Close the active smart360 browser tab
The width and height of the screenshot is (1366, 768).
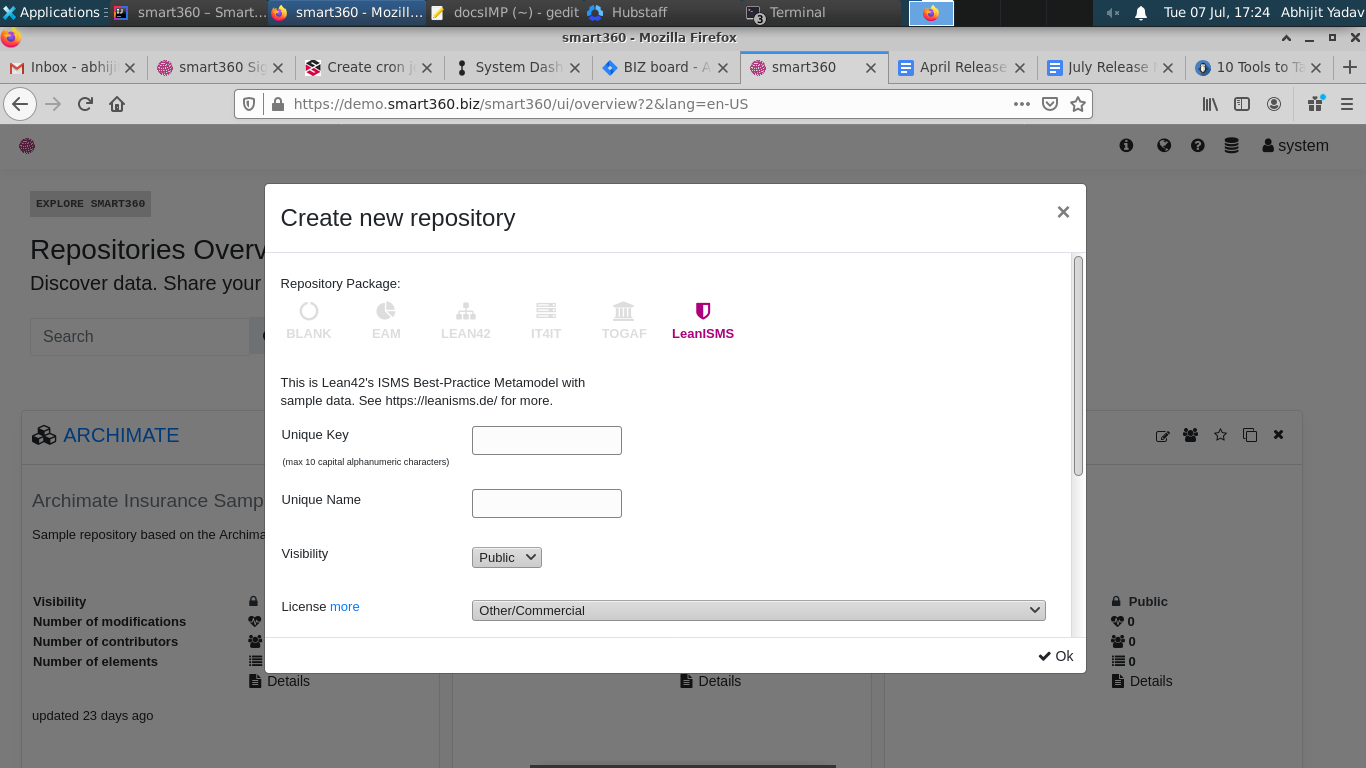871,68
